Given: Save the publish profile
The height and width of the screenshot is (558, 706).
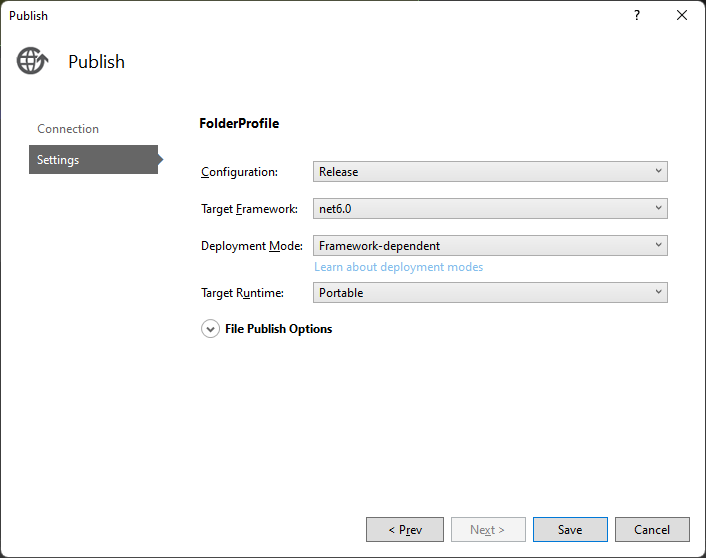Looking at the screenshot, I should coord(570,530).
